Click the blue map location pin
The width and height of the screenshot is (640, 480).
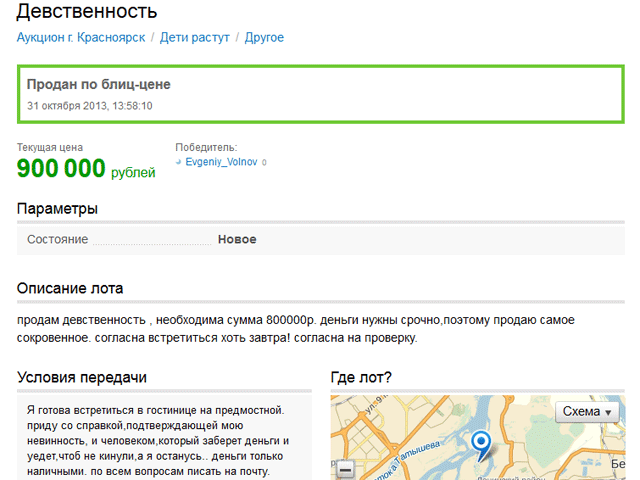[482, 443]
